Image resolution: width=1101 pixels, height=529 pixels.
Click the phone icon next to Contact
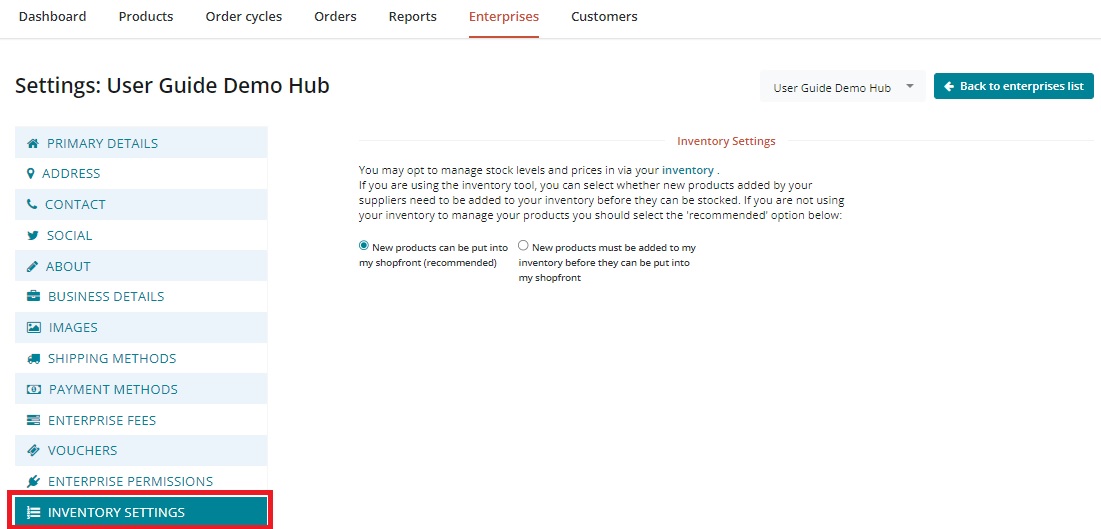(32, 204)
